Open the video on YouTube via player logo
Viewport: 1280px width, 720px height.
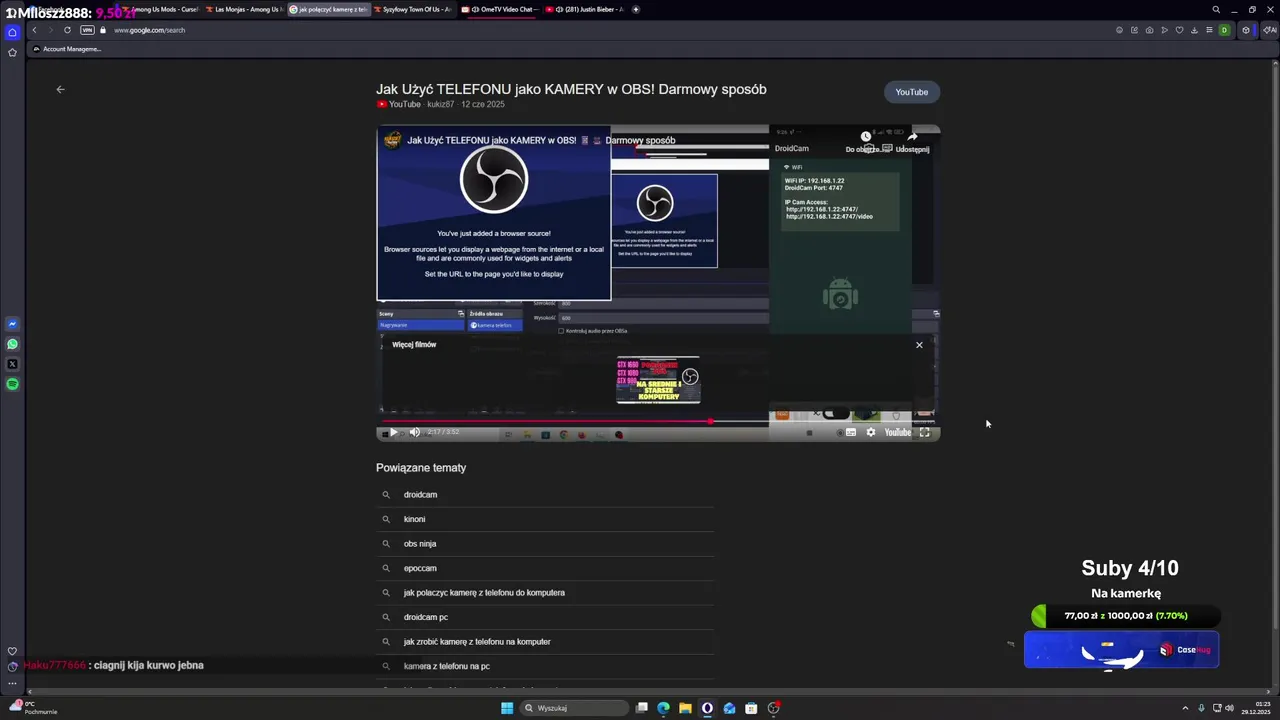[x=898, y=432]
